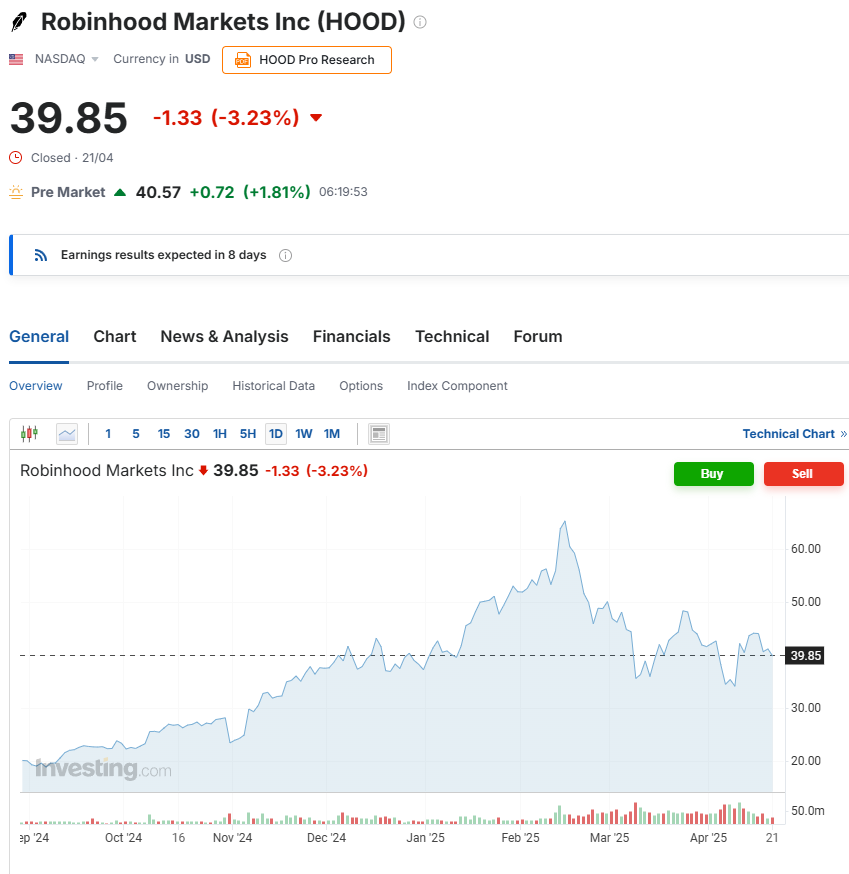Set chart interval to 1W
The width and height of the screenshot is (849, 874).
pos(304,434)
